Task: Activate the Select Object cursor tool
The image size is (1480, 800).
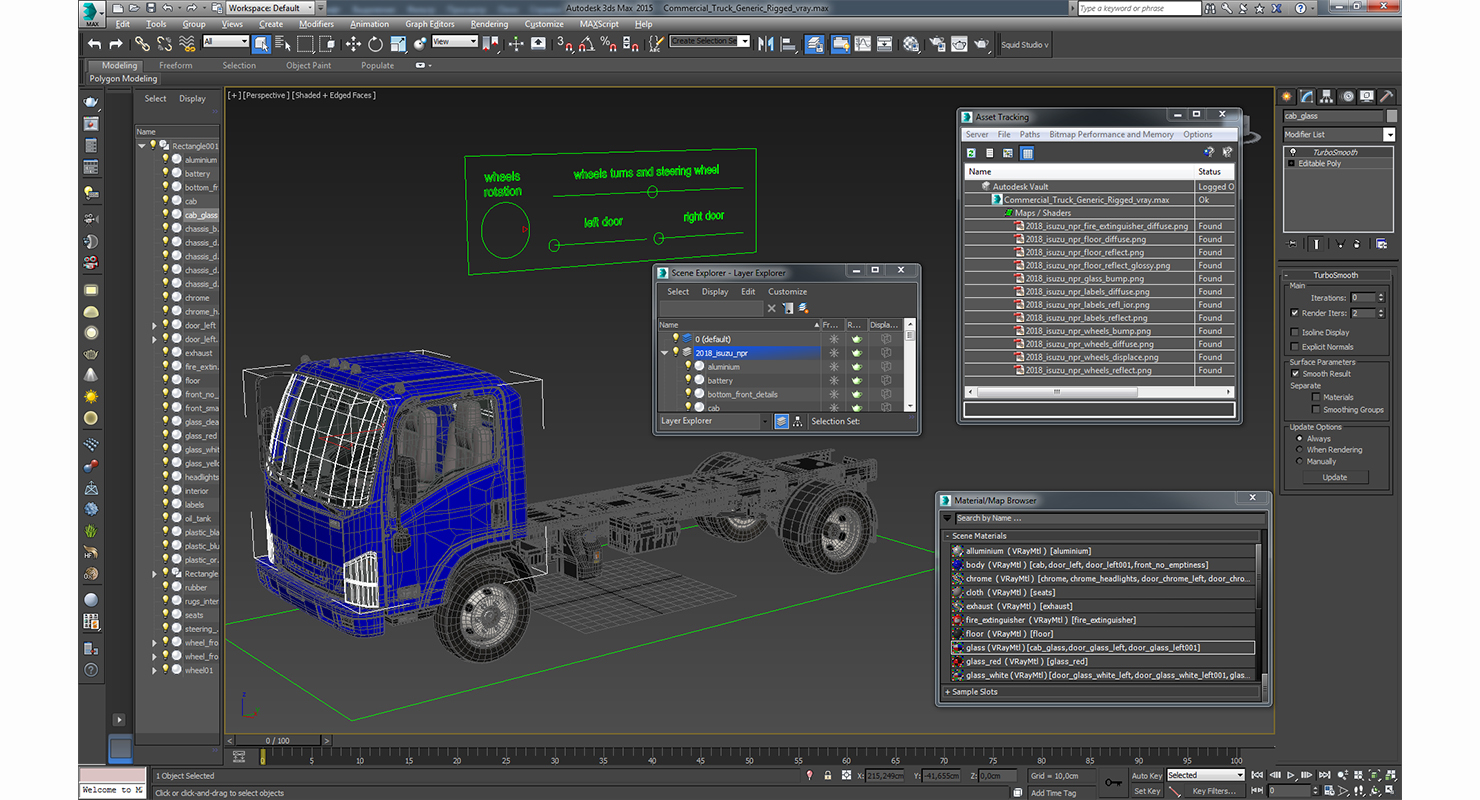Action: point(261,44)
